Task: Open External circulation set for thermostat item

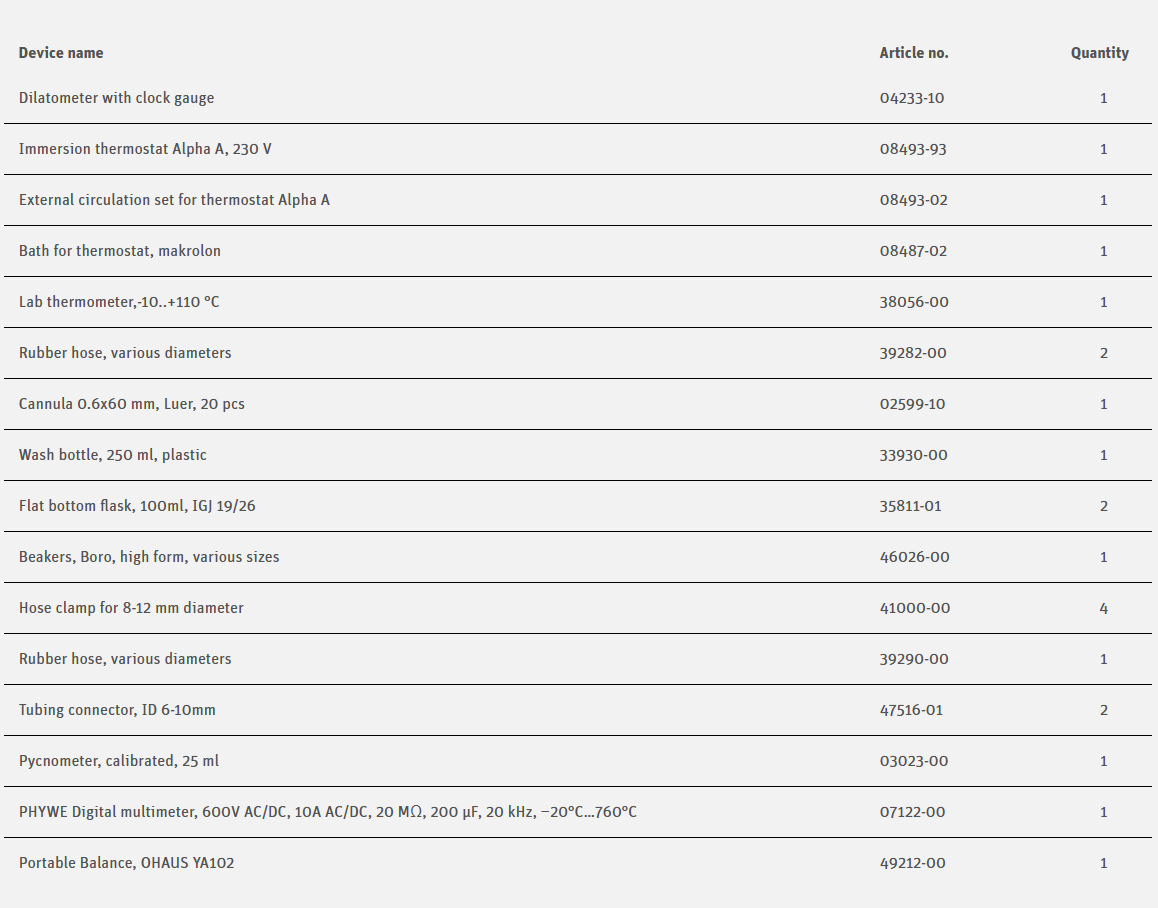Action: (x=174, y=200)
